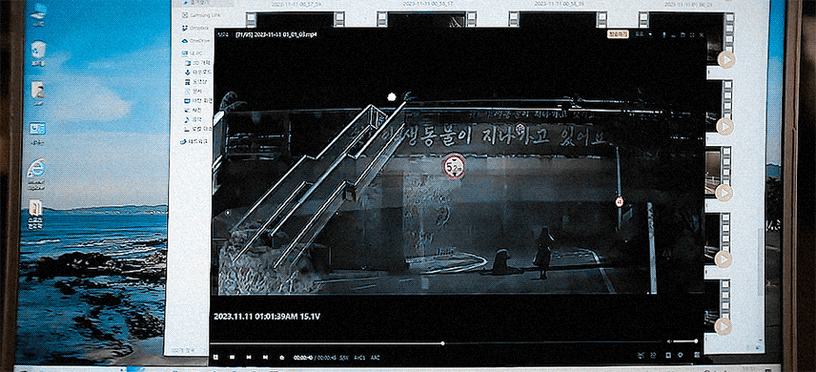Click the MP4 format label in title bar
Image resolution: width=816 pixels, height=372 pixels.
223,34
